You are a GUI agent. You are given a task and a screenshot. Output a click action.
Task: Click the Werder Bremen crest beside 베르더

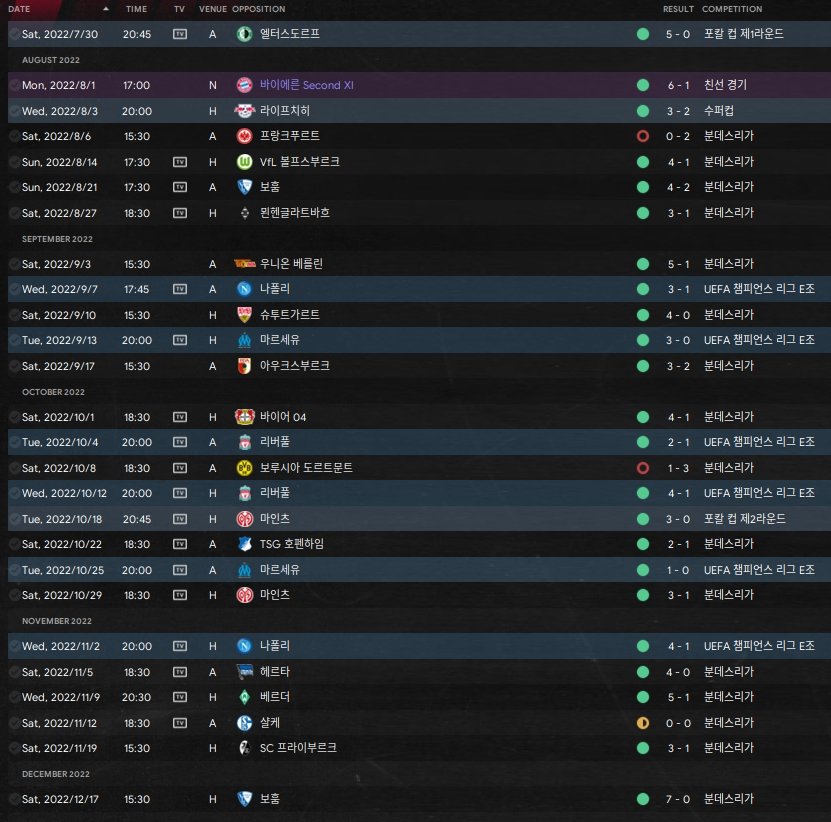(243, 697)
